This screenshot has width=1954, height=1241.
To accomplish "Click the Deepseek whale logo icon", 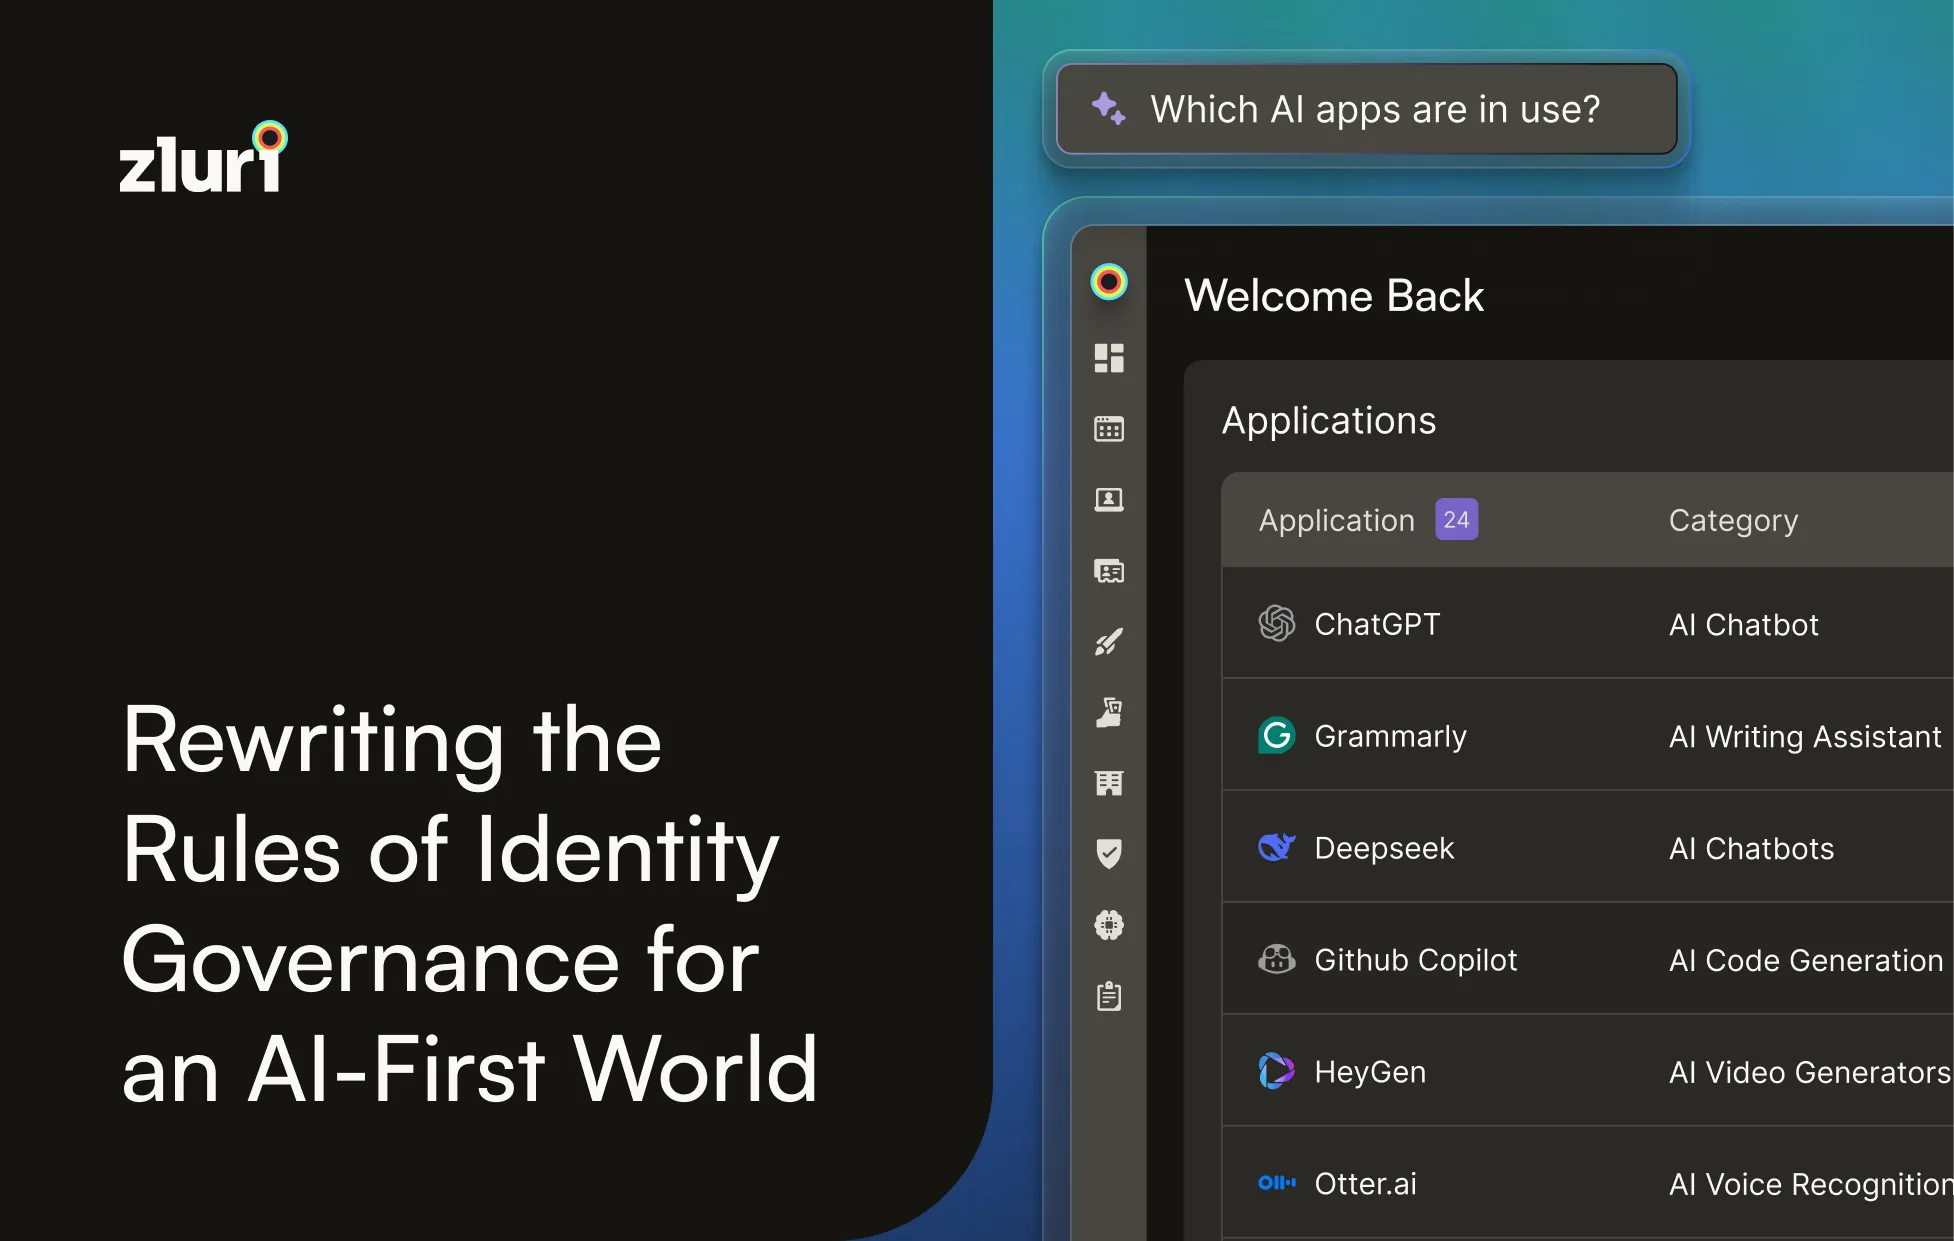I will tap(1277, 848).
